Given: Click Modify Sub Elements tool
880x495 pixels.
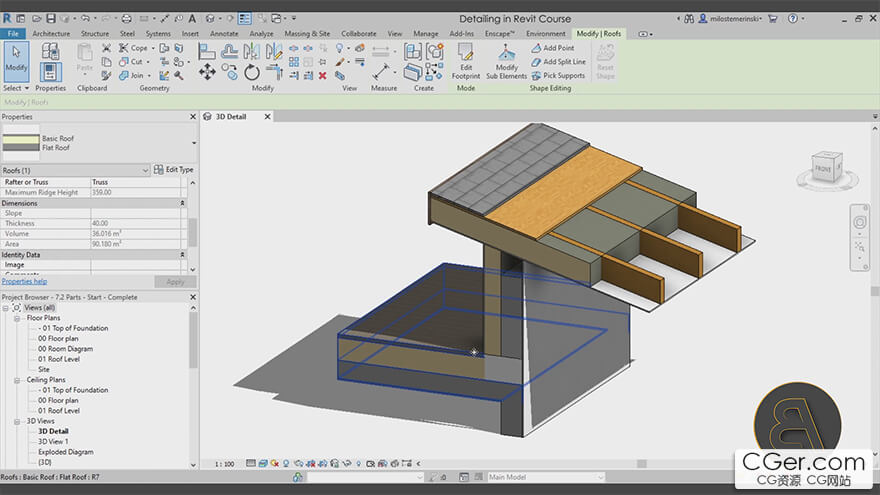Looking at the screenshot, I should coord(506,61).
